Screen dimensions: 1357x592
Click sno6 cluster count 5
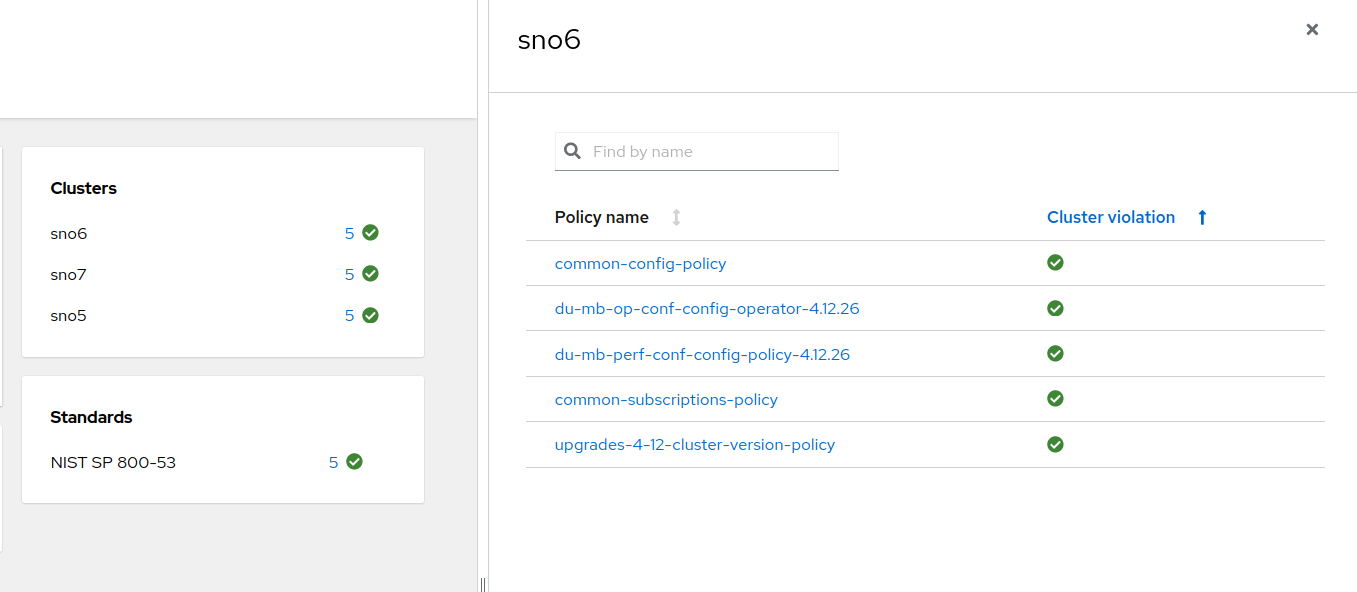pos(350,233)
